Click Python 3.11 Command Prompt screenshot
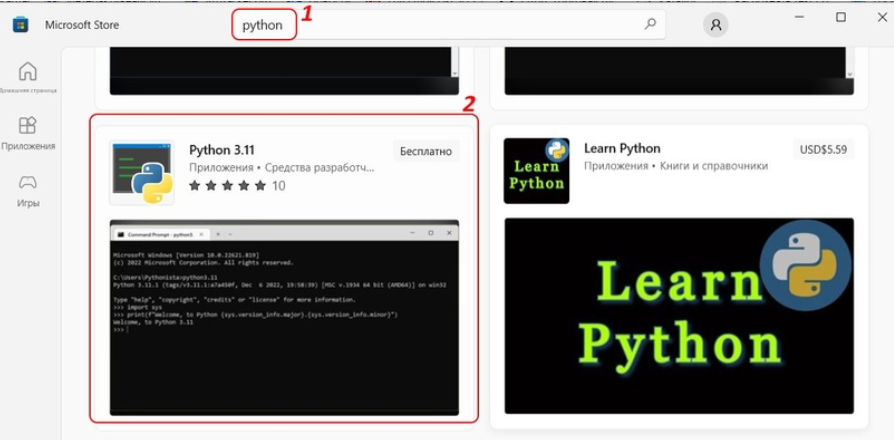894x440 pixels. point(284,317)
